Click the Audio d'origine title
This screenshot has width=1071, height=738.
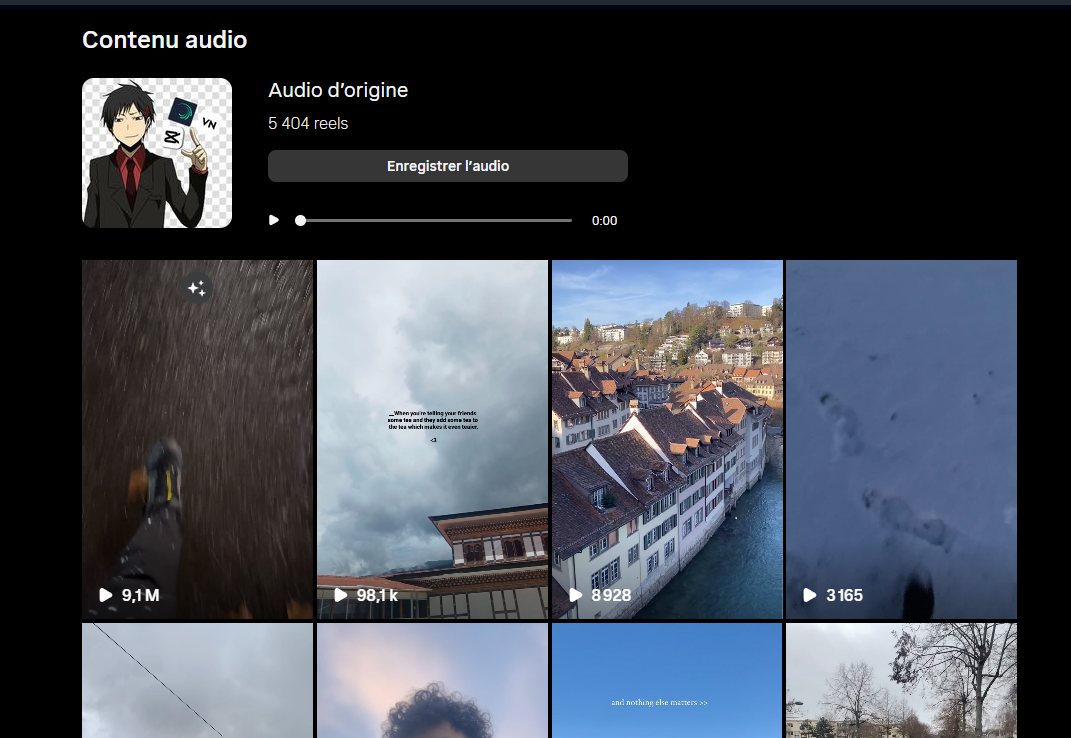338,90
